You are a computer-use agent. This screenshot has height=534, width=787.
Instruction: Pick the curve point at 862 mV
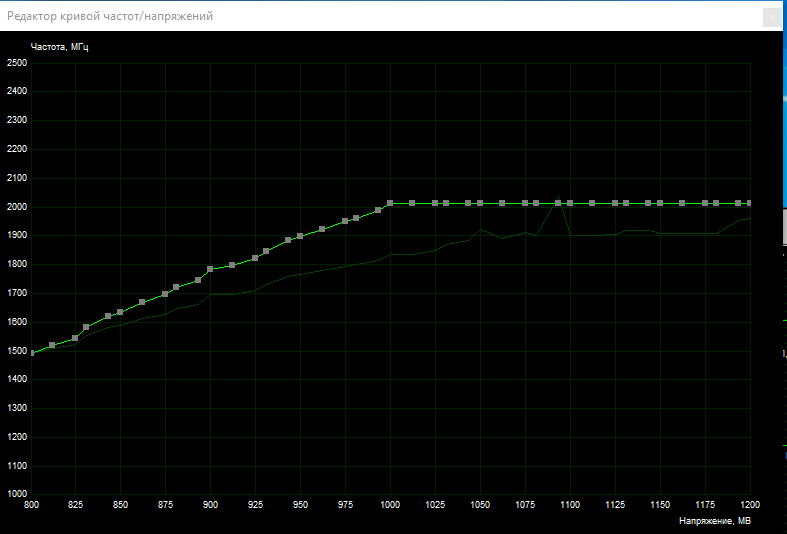point(142,302)
